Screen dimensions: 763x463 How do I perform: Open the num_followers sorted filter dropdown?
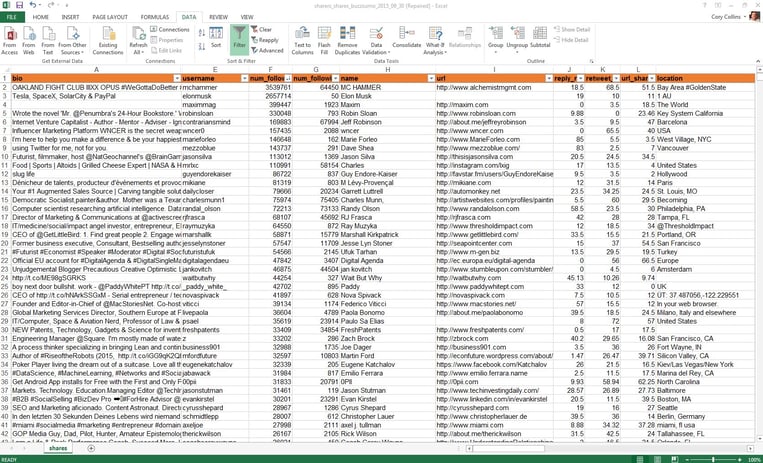coord(288,79)
